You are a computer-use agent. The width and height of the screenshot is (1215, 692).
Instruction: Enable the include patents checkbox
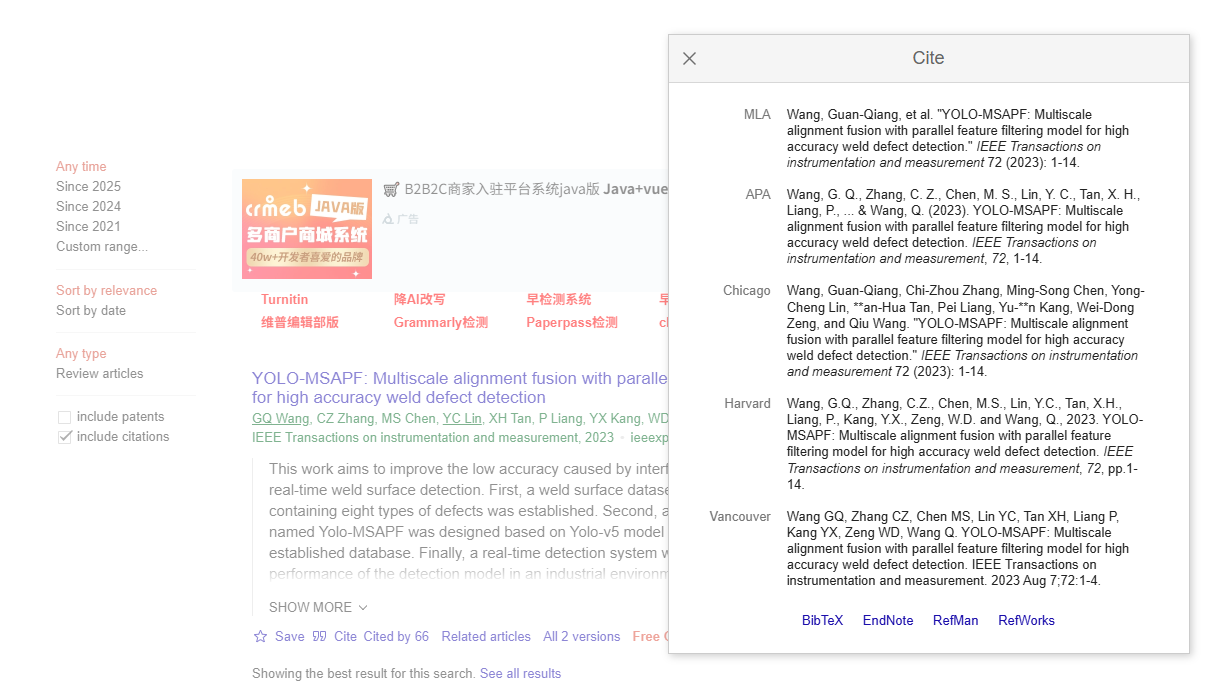tap(65, 416)
